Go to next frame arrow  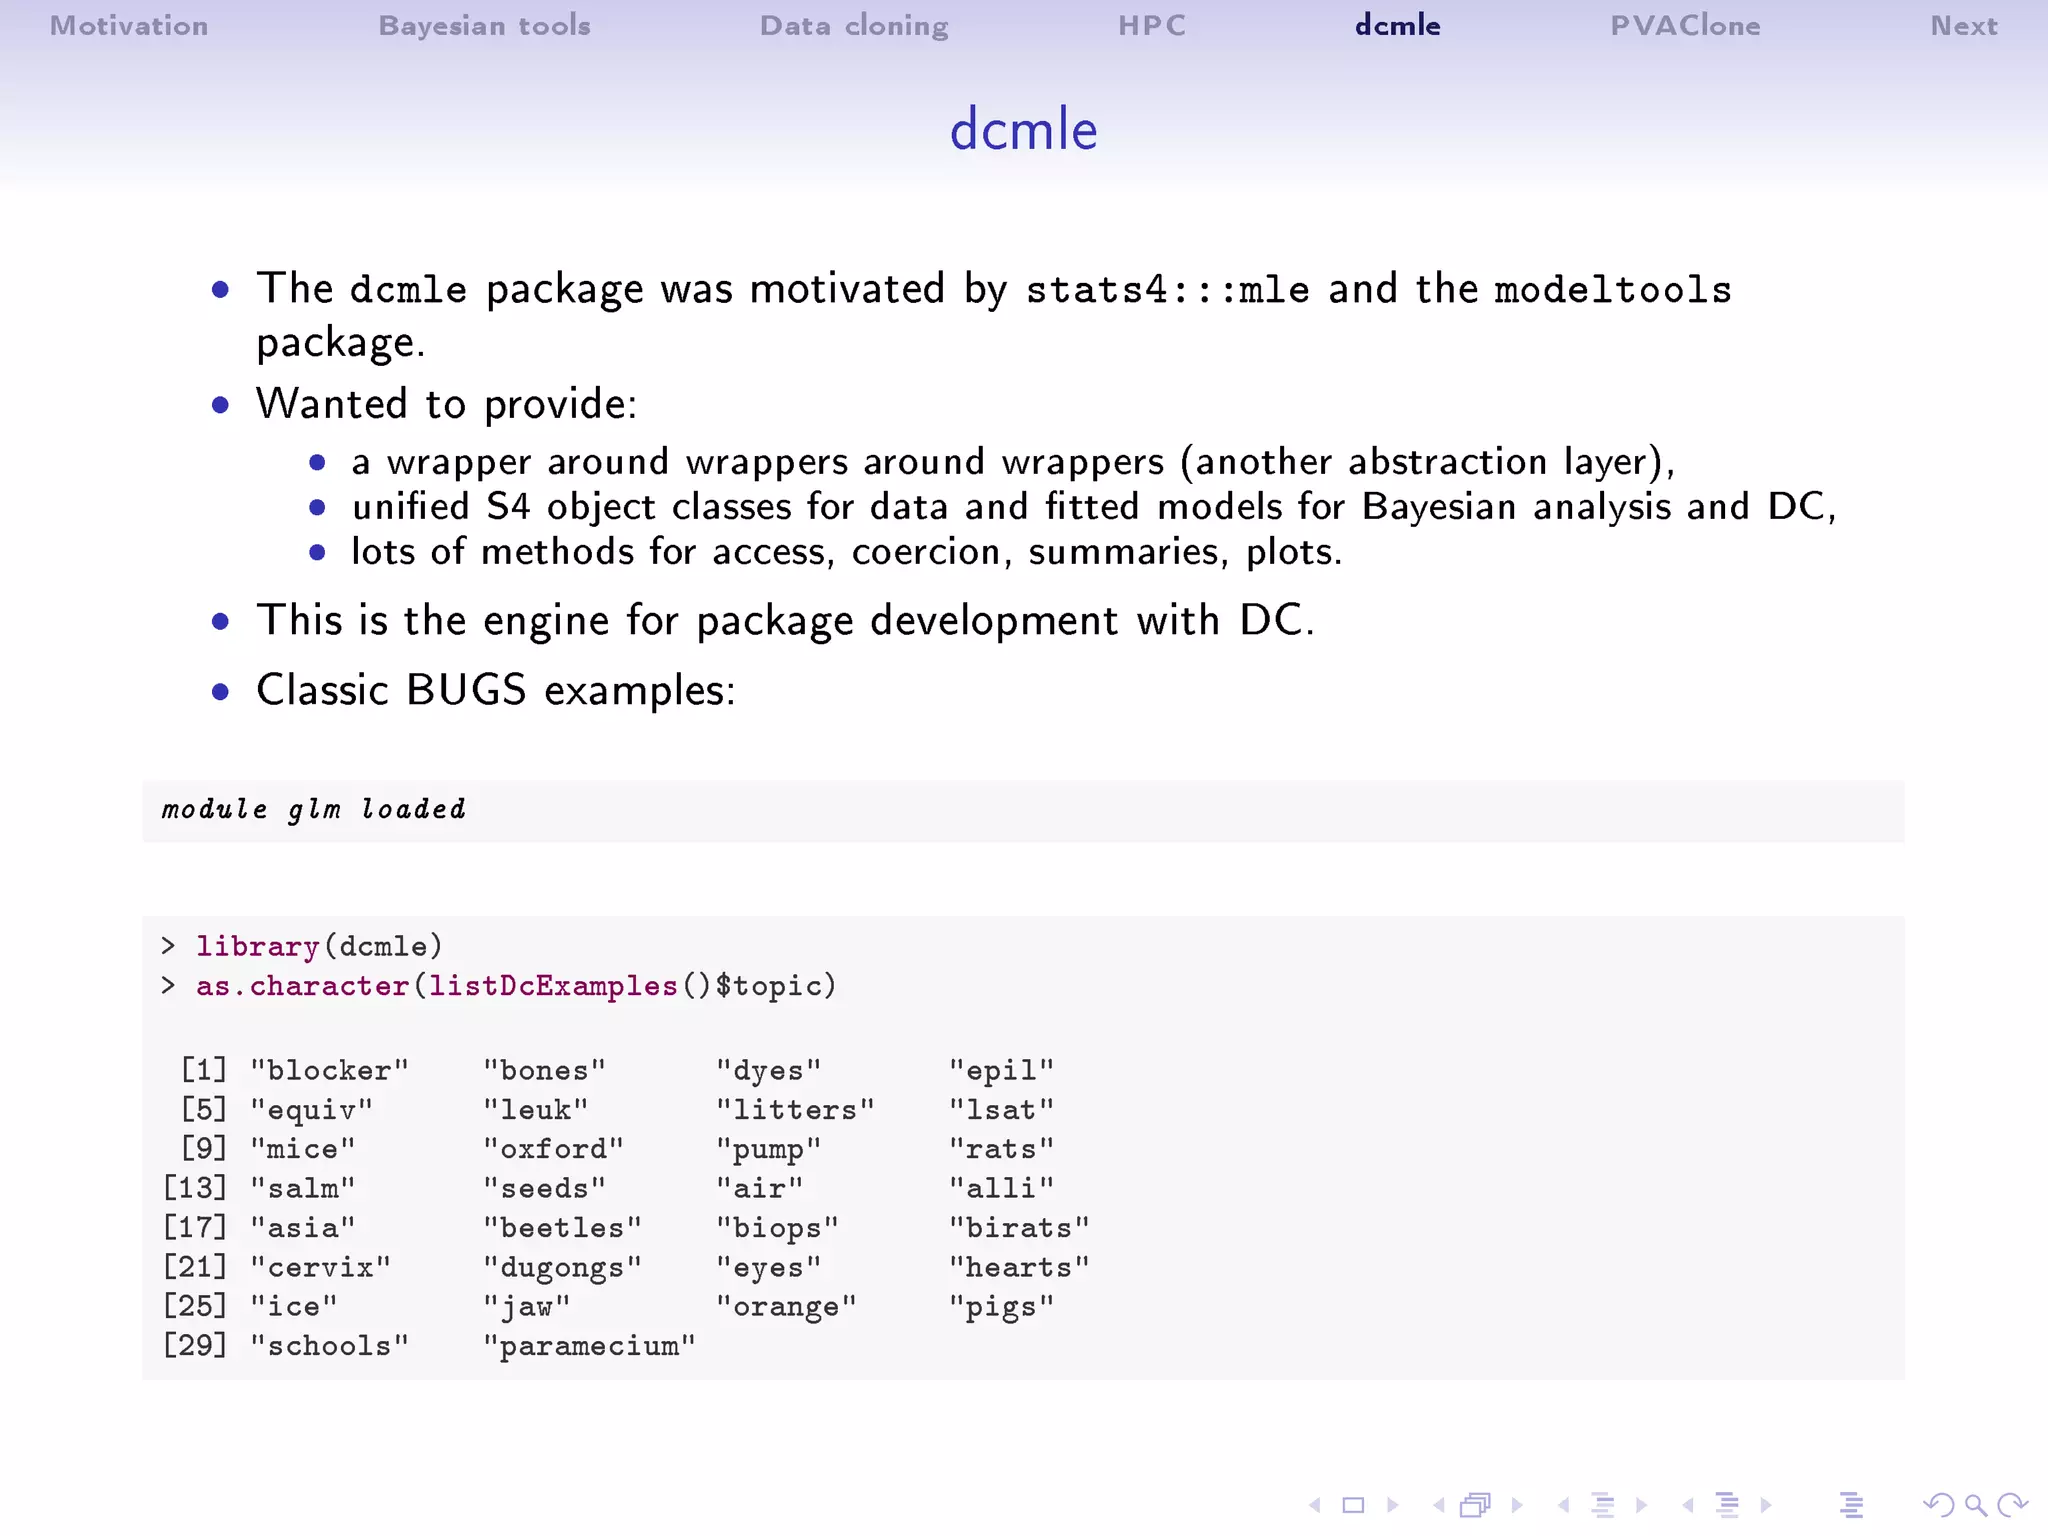1517,1504
